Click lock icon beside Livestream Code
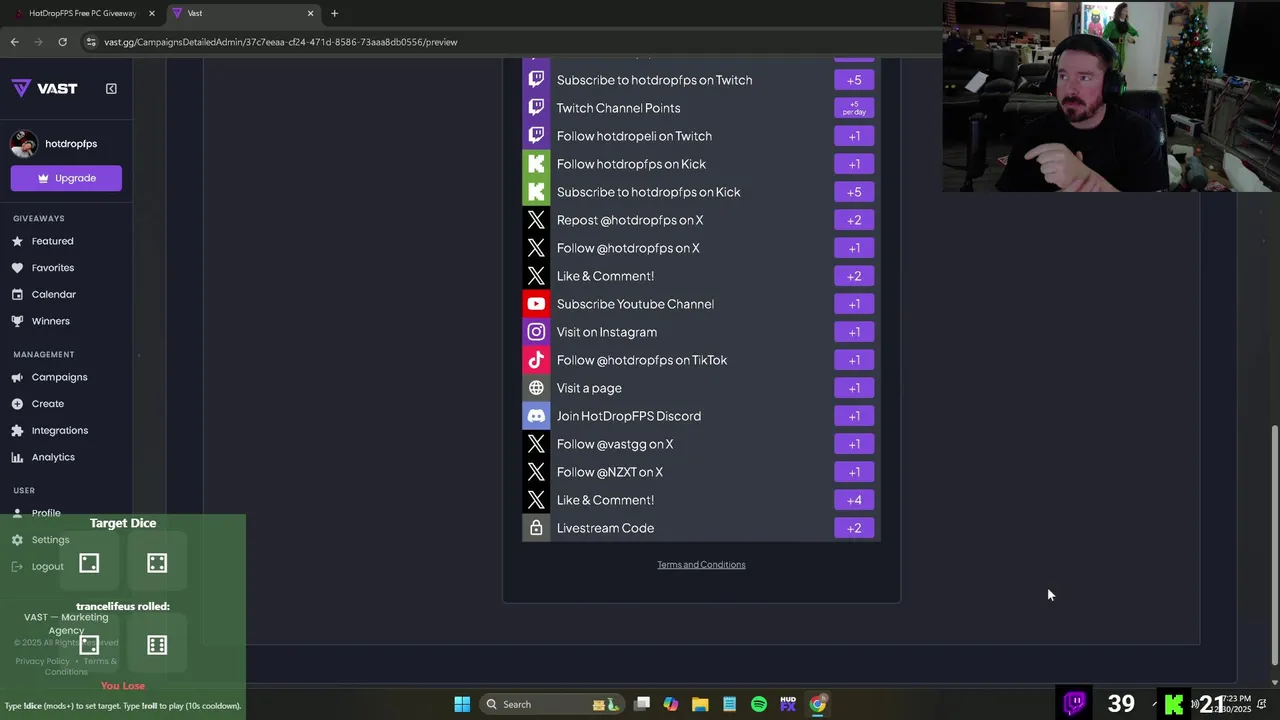Screen dimensions: 1280x720 pos(536,528)
